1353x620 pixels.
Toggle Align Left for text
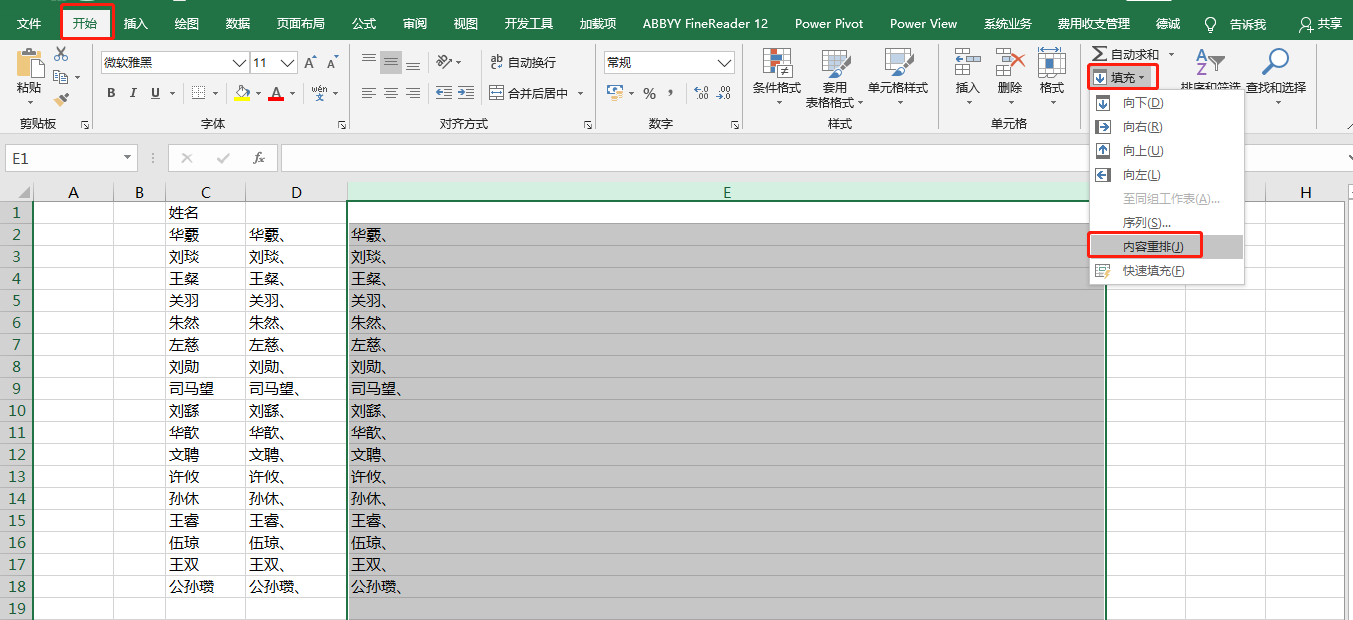[x=369, y=93]
